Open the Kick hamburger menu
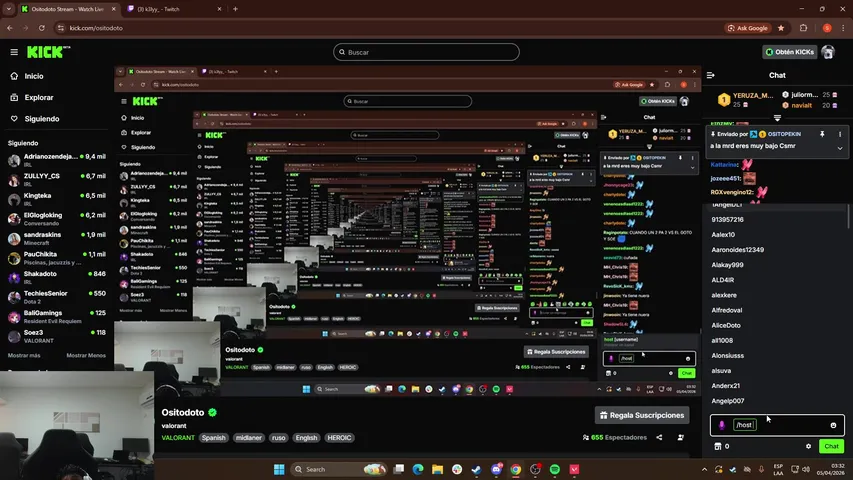The height and width of the screenshot is (480, 853). pyautogui.click(x=14, y=52)
